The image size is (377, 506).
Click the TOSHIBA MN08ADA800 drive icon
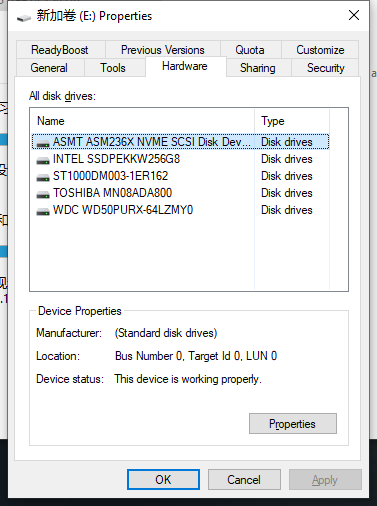pos(43,194)
